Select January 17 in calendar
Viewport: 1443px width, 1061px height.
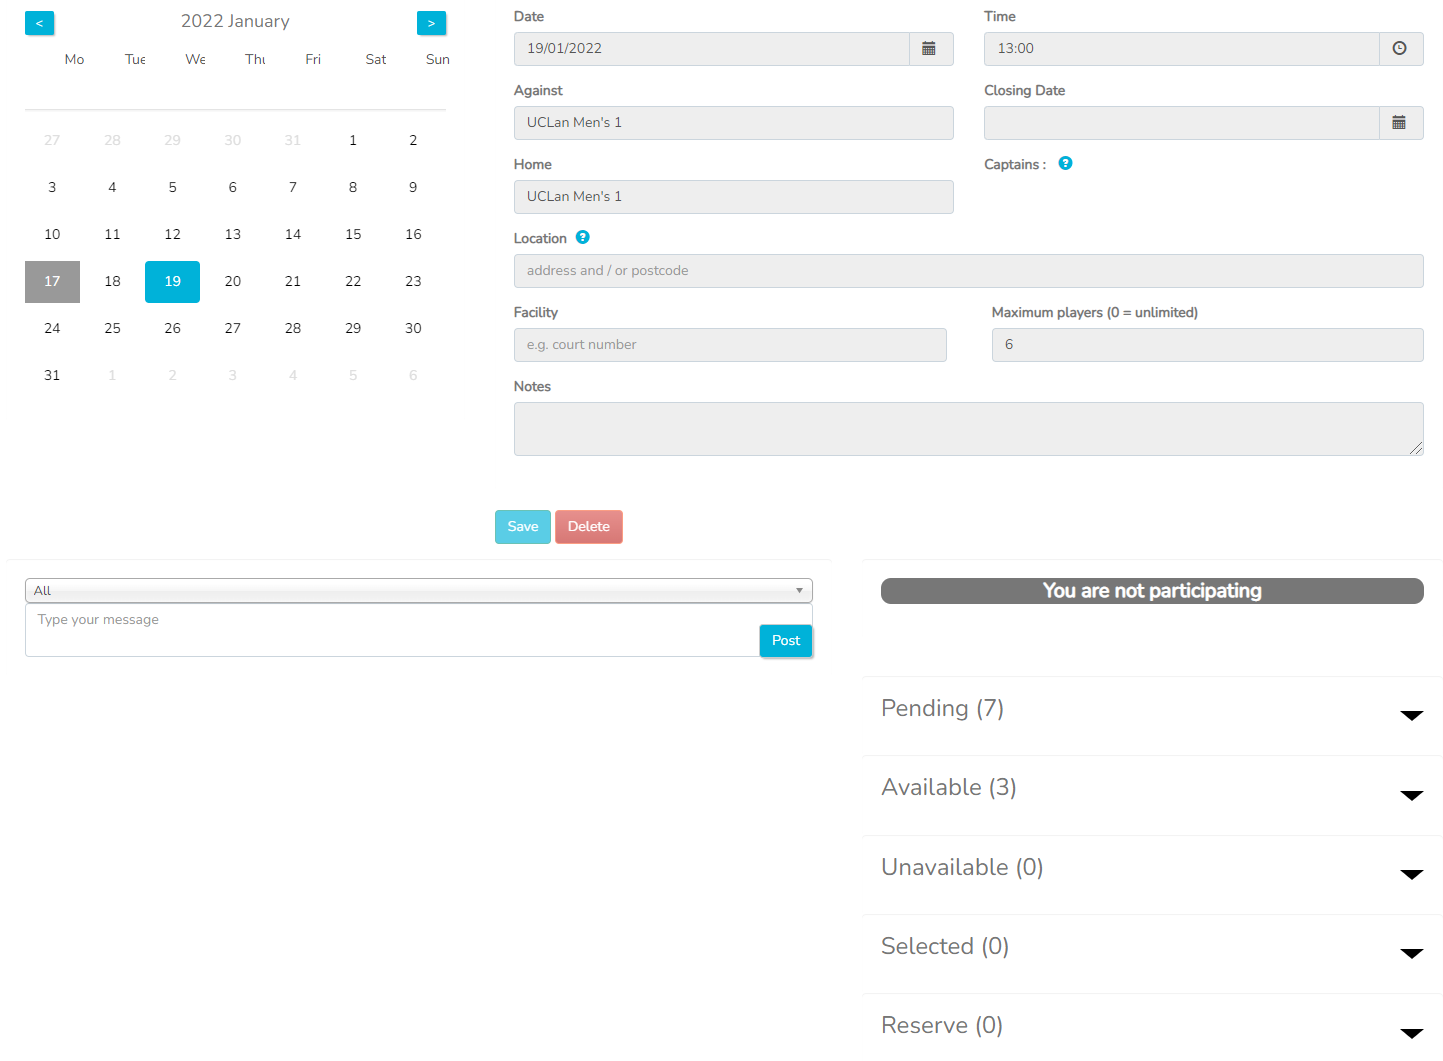(x=52, y=282)
